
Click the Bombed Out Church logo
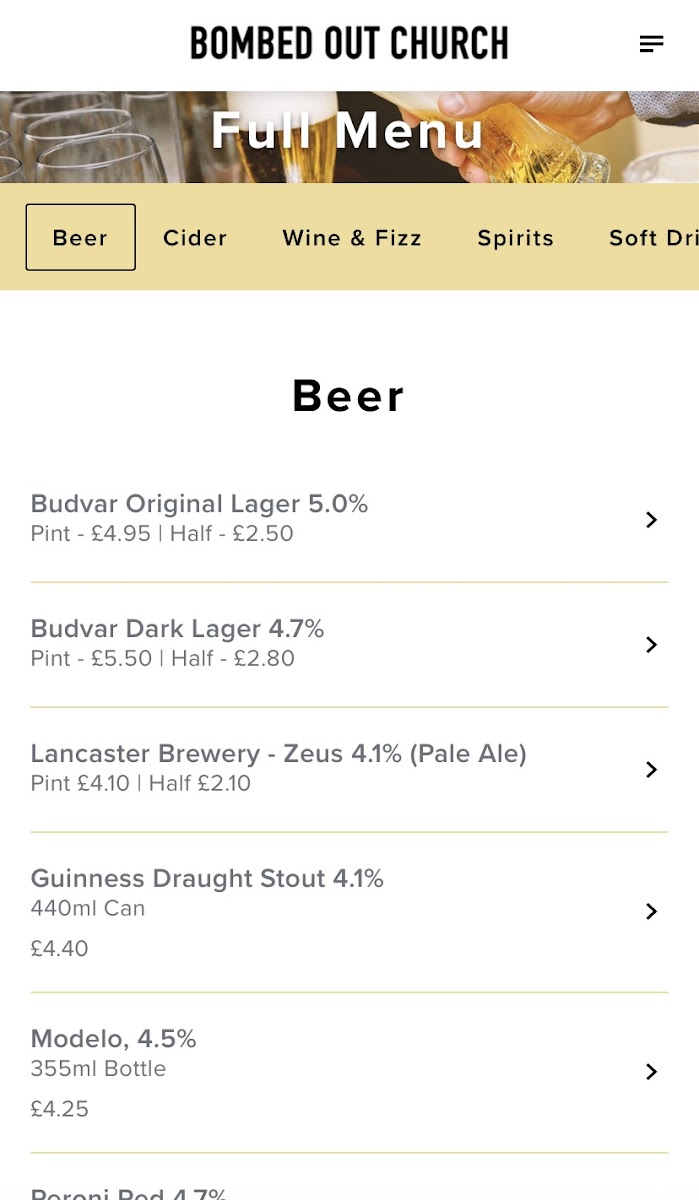coord(349,43)
